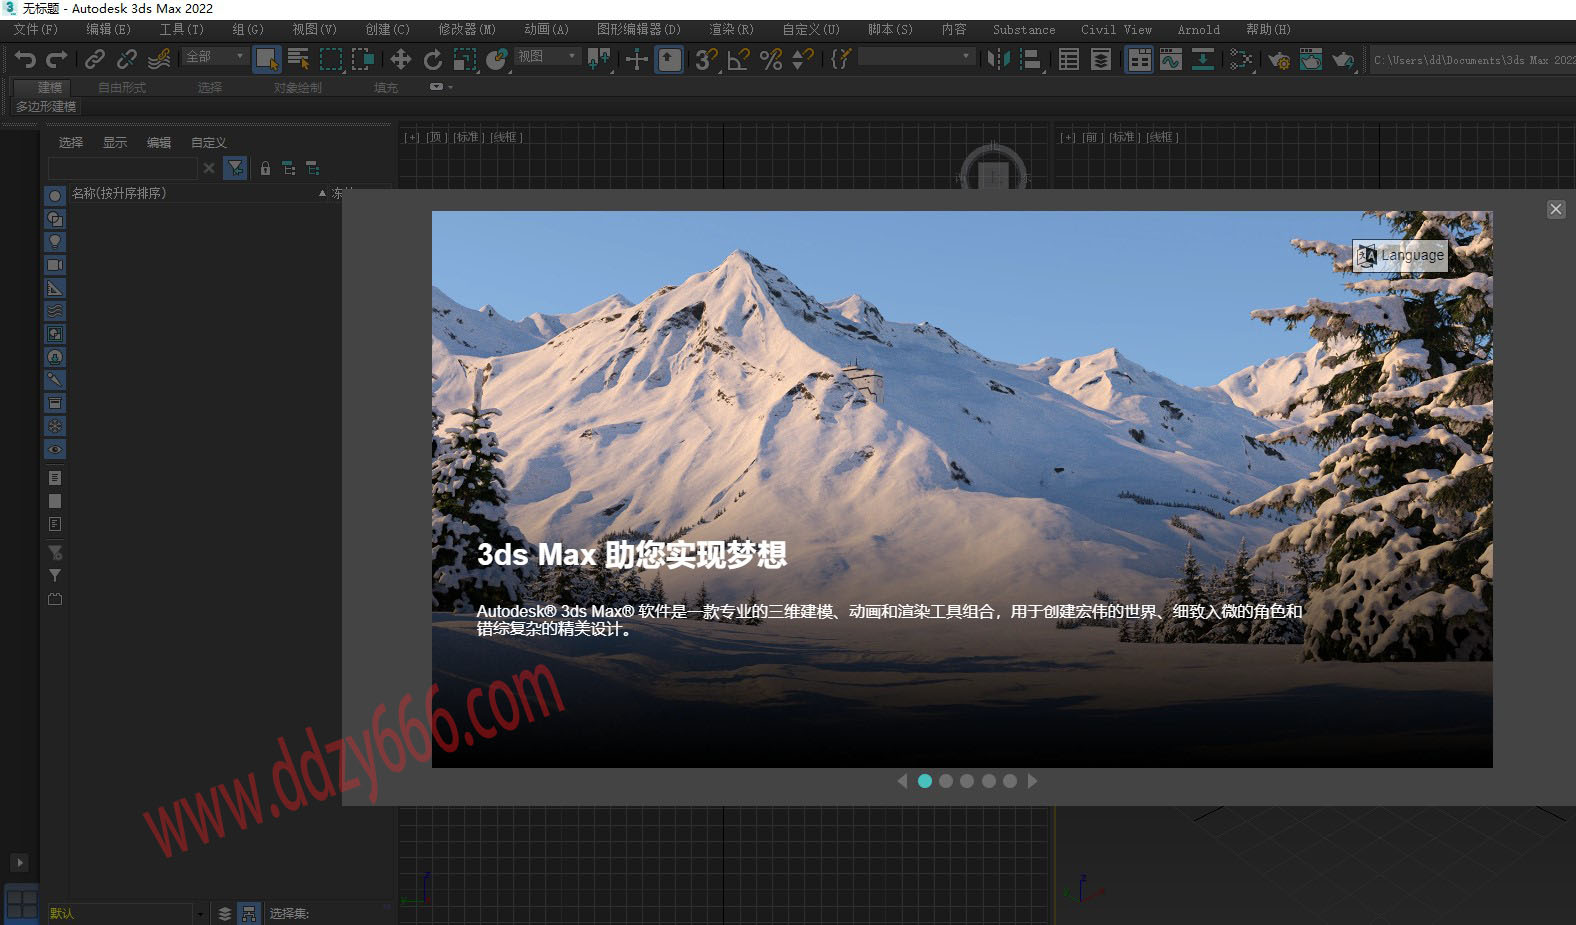The width and height of the screenshot is (1576, 925).
Task: Toggle Window/Crossing selection mode
Action: [363, 59]
